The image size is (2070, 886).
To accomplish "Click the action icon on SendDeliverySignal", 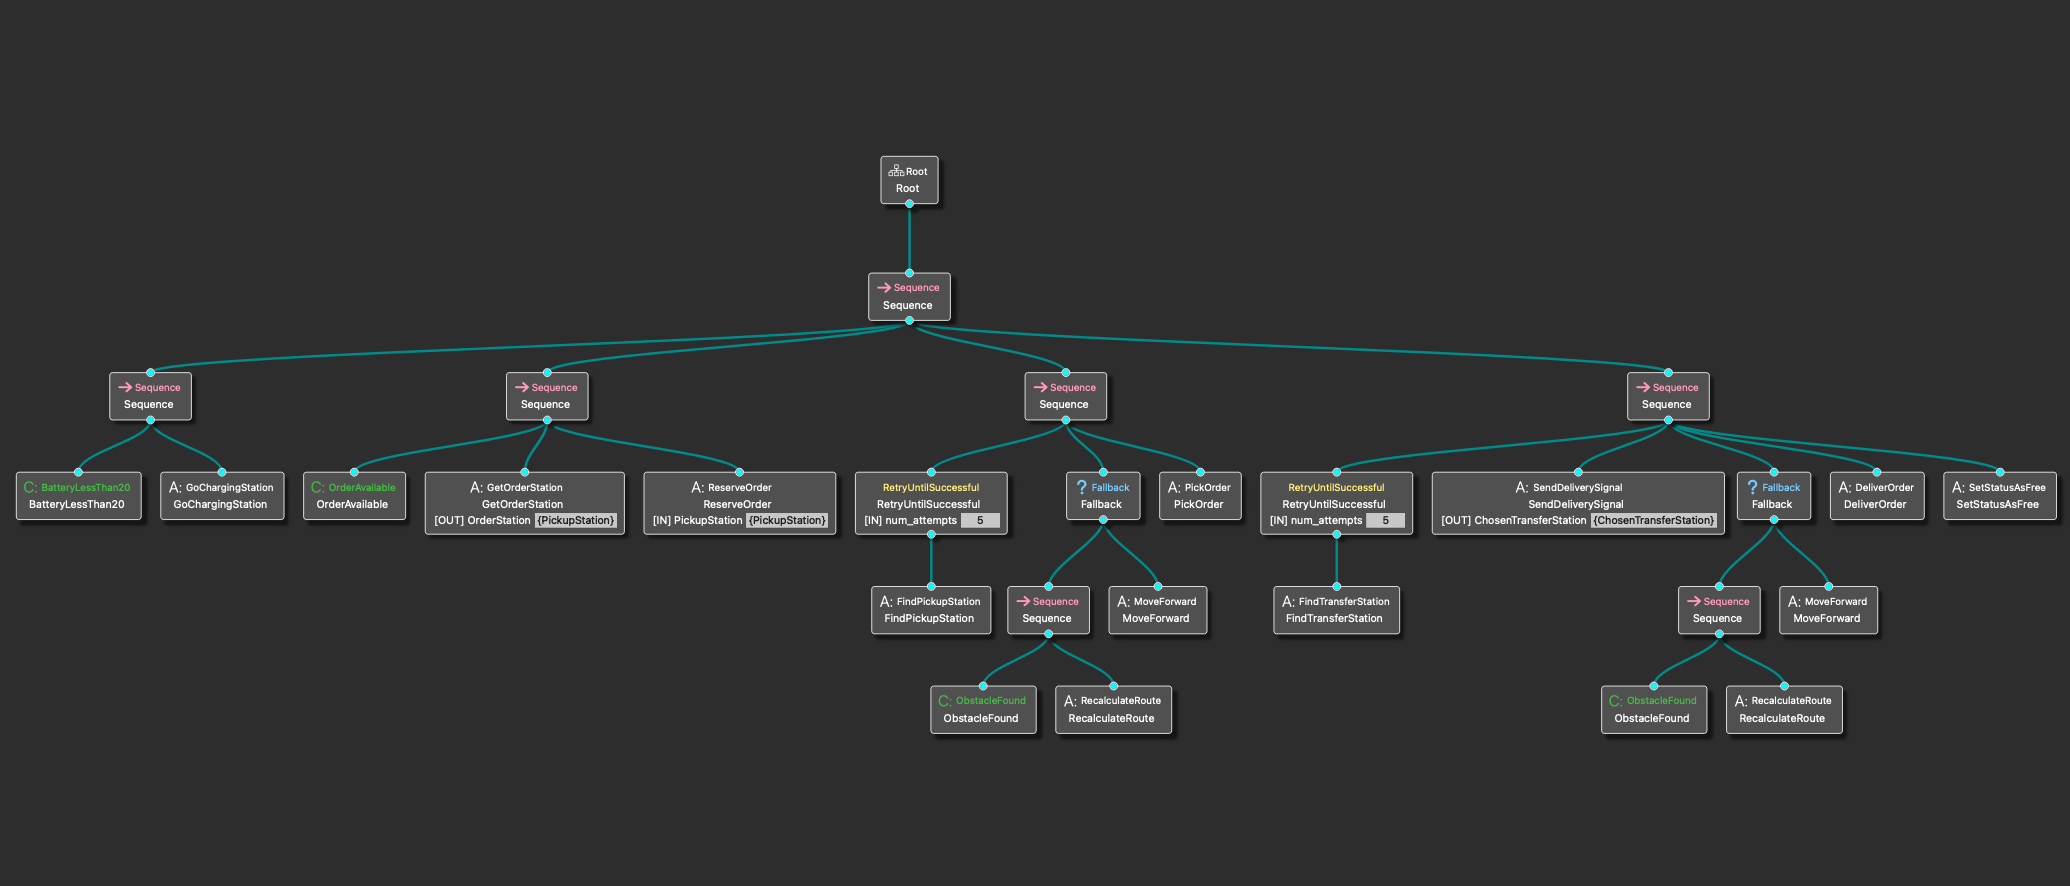I will pyautogui.click(x=1522, y=487).
